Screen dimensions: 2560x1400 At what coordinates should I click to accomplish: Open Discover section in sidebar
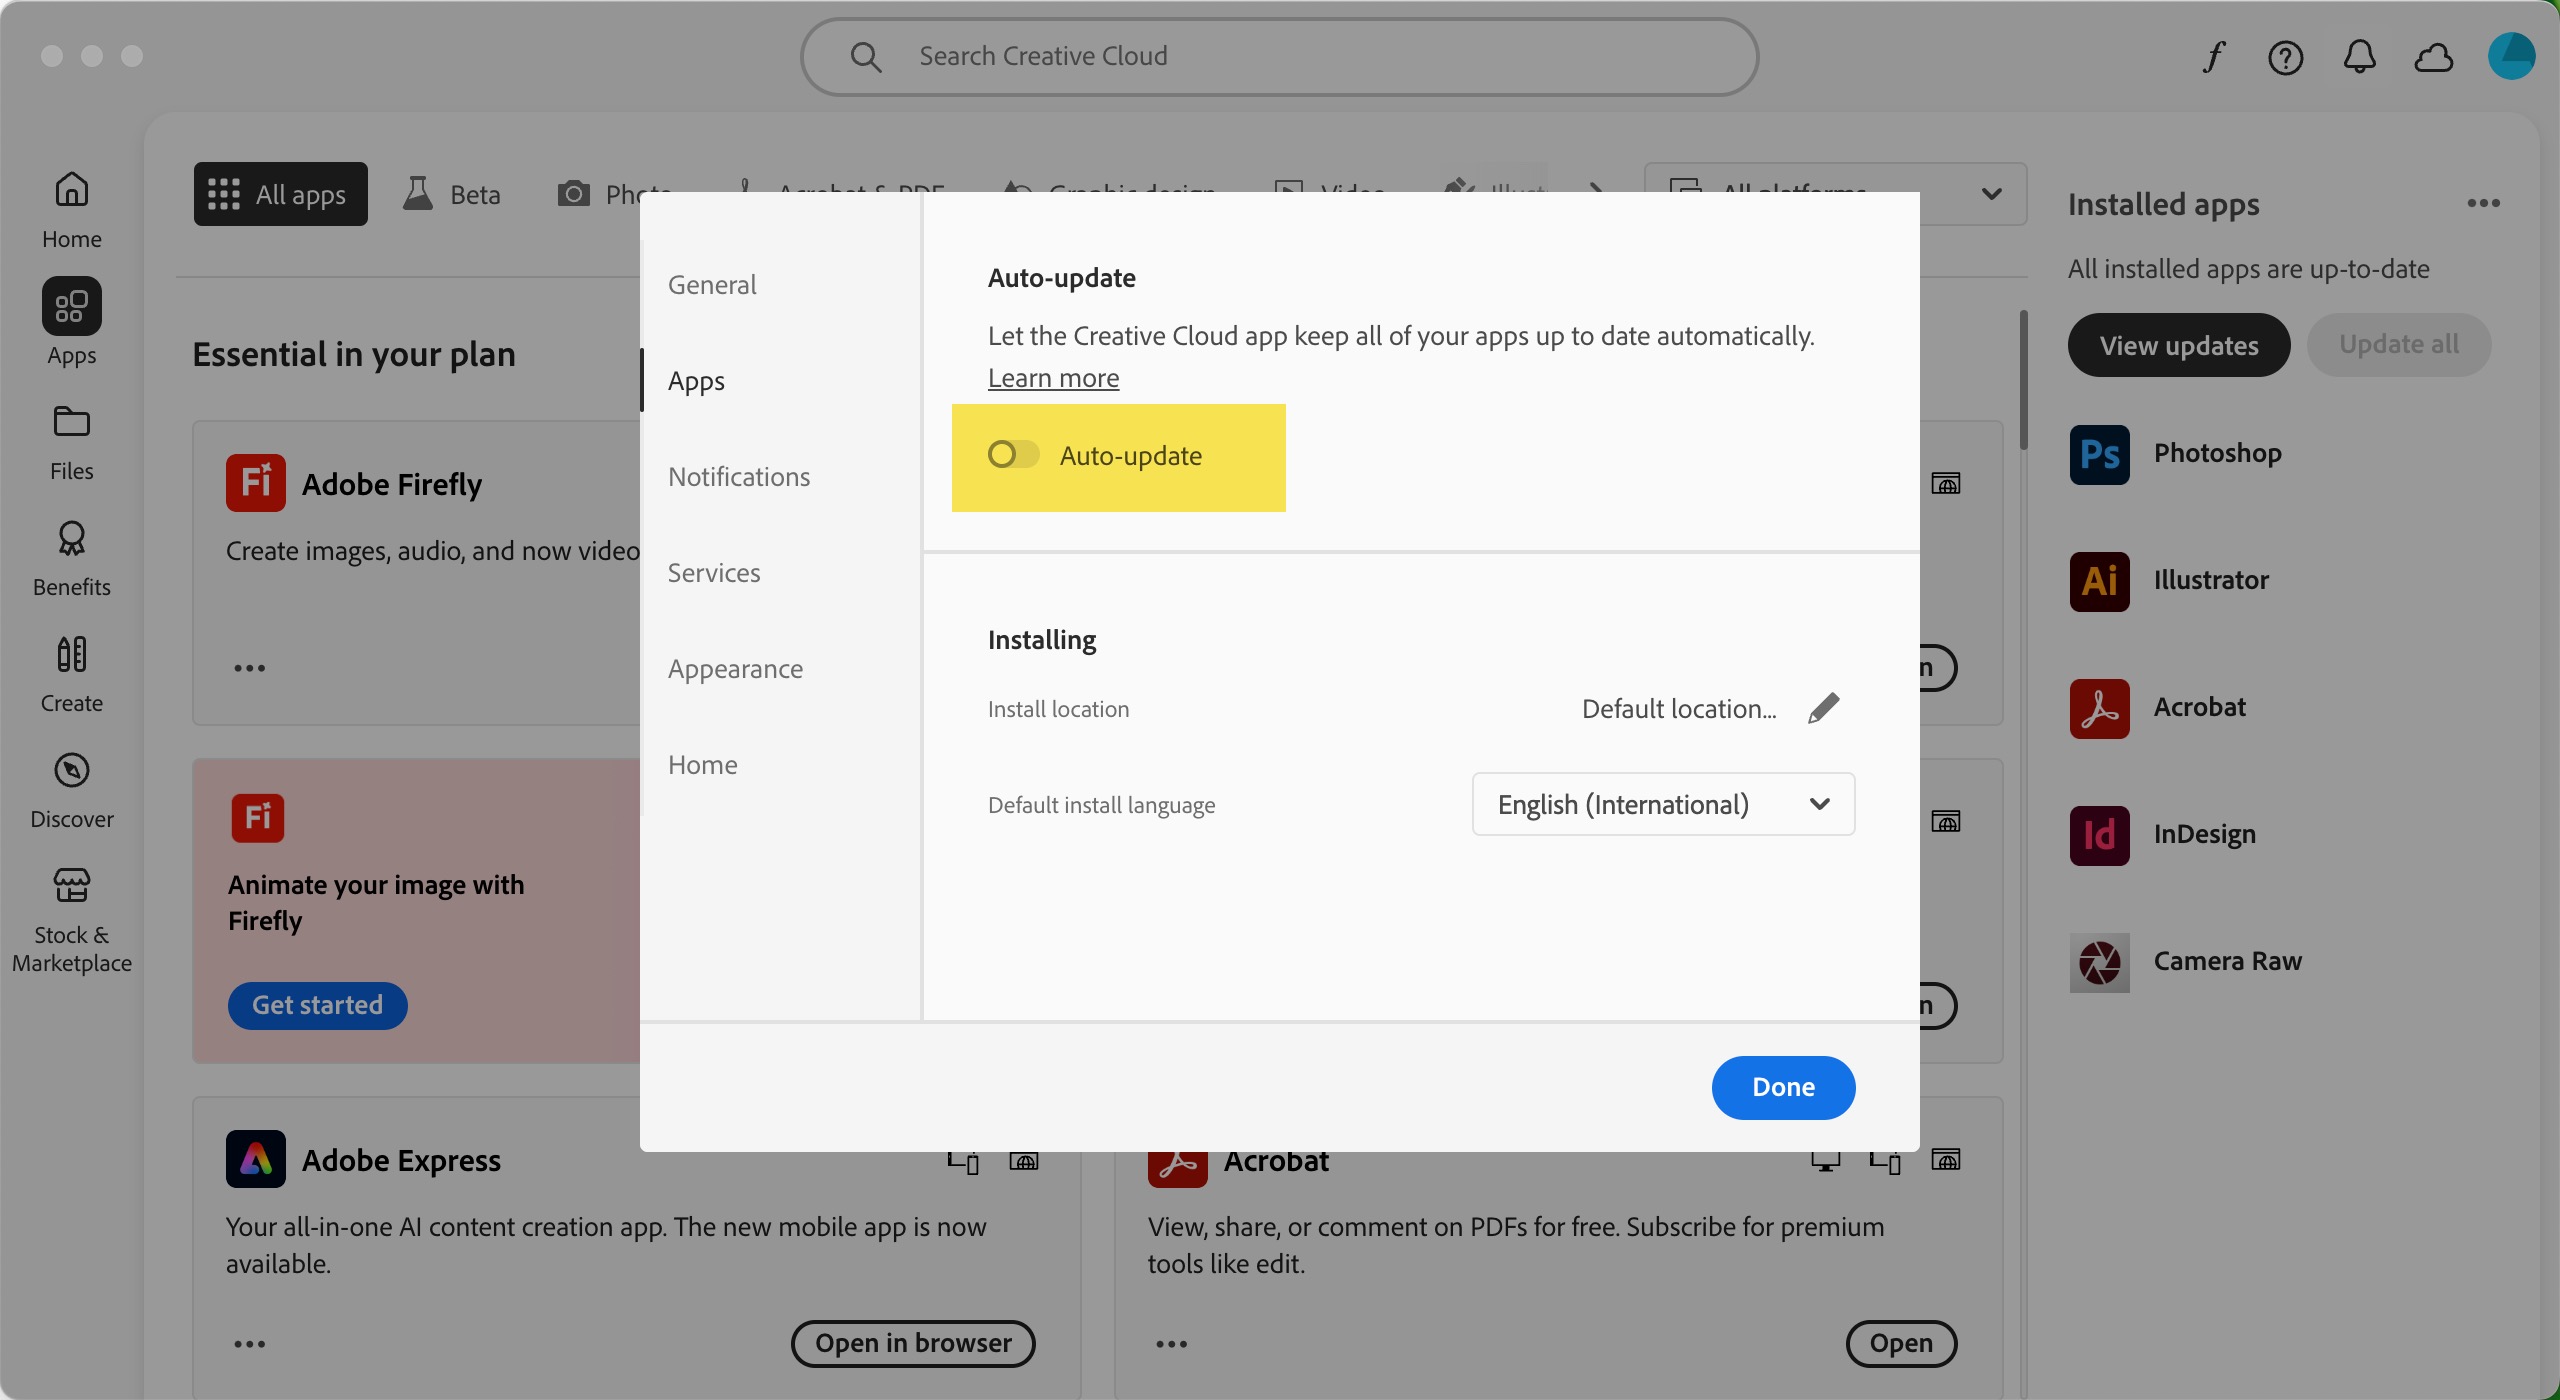pos(71,790)
